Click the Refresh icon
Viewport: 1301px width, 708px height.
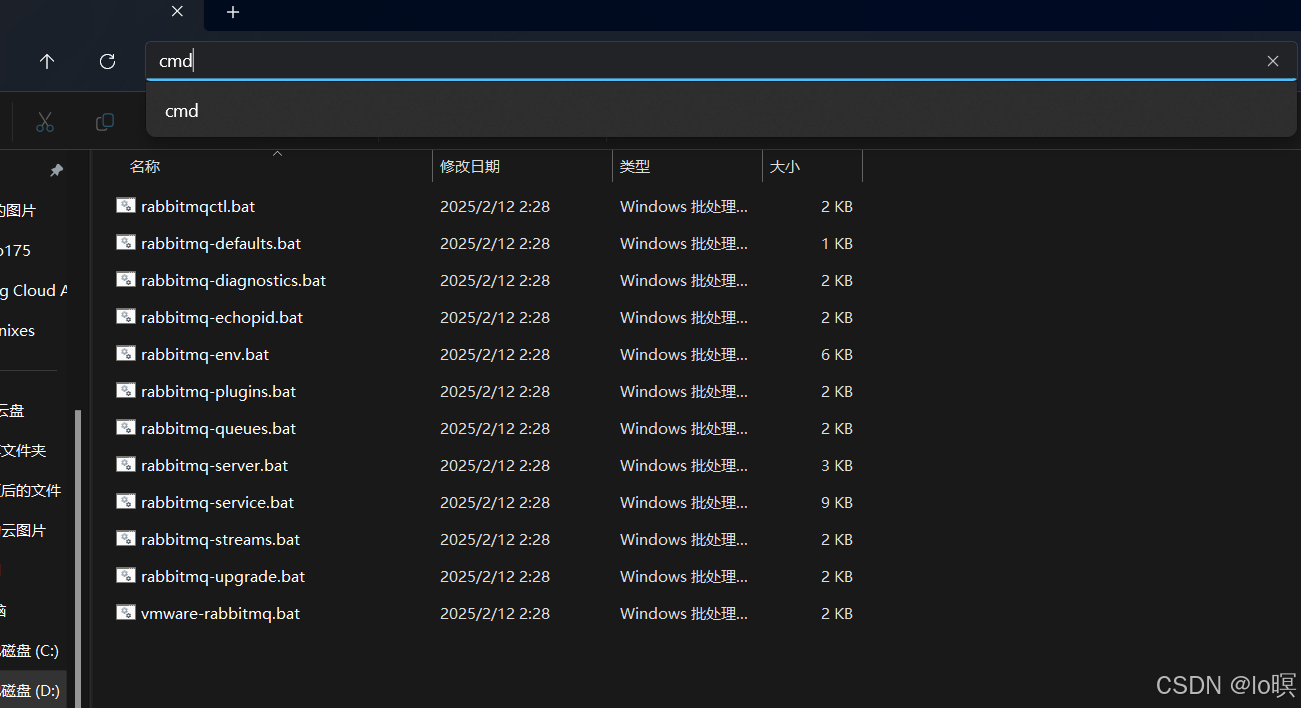pyautogui.click(x=108, y=61)
